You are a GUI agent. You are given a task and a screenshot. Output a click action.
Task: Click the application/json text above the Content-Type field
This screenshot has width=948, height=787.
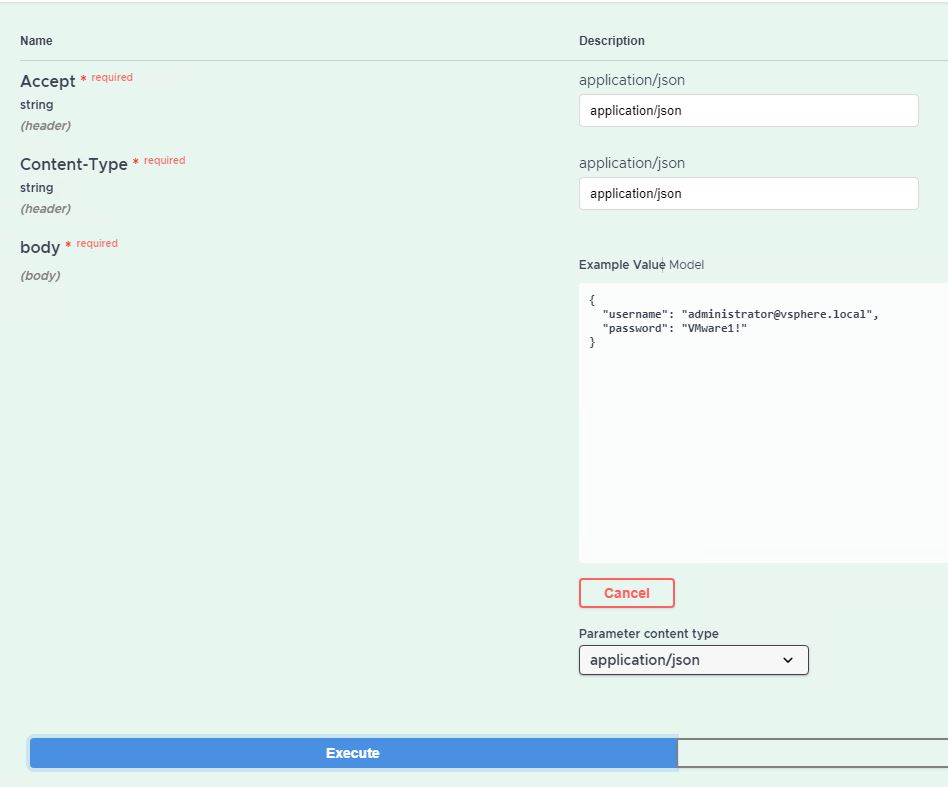[631, 163]
